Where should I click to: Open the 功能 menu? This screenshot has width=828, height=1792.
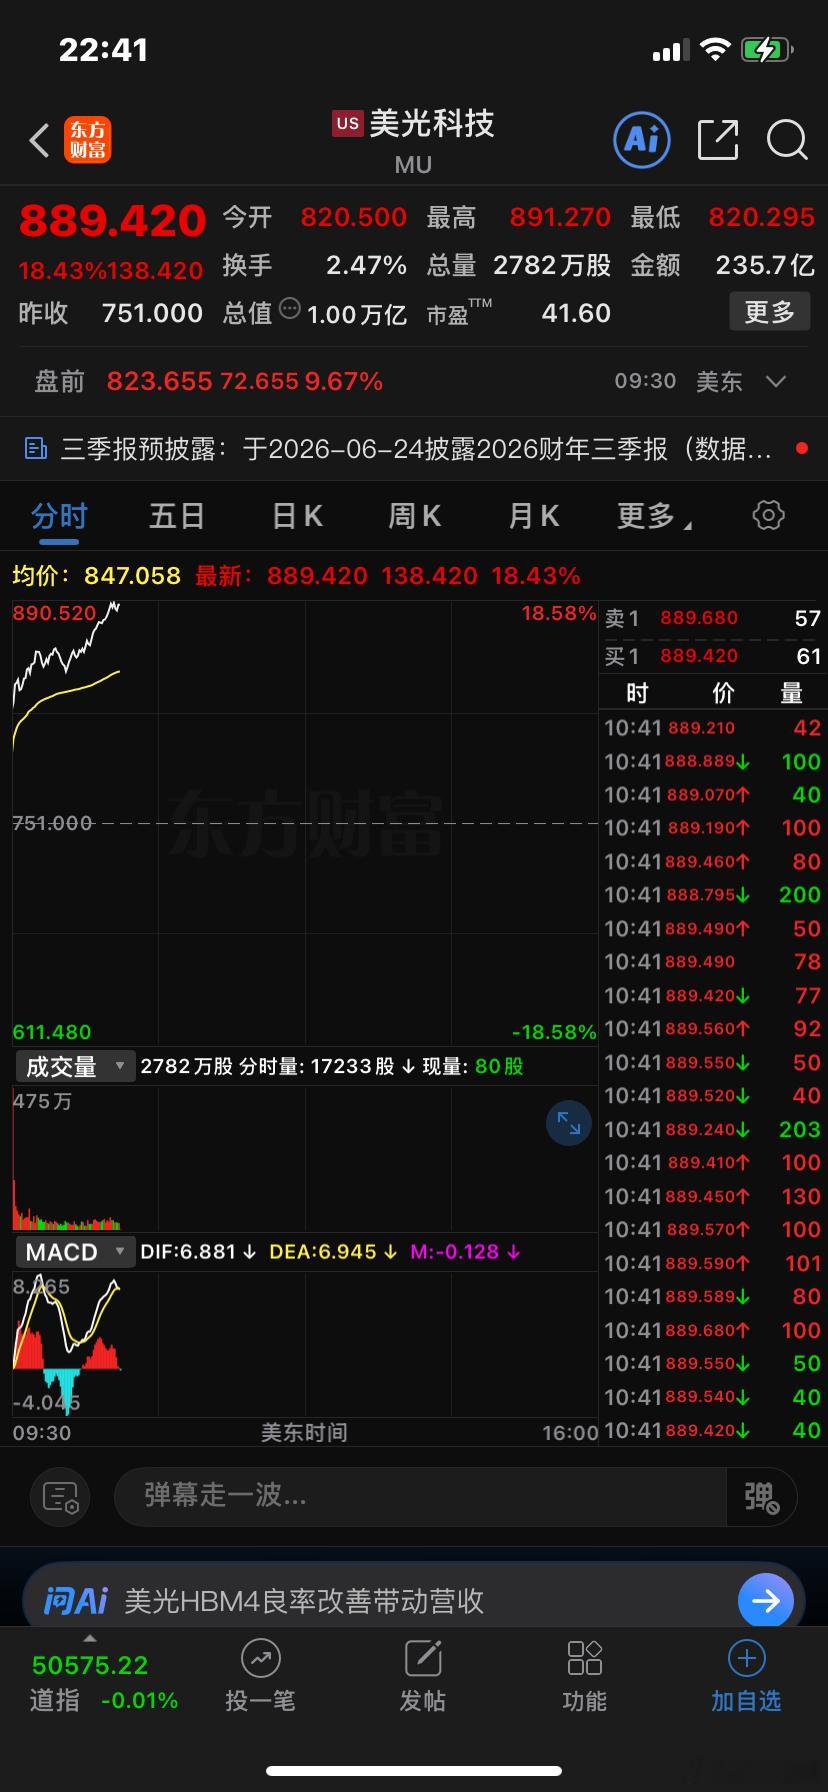click(x=585, y=1677)
